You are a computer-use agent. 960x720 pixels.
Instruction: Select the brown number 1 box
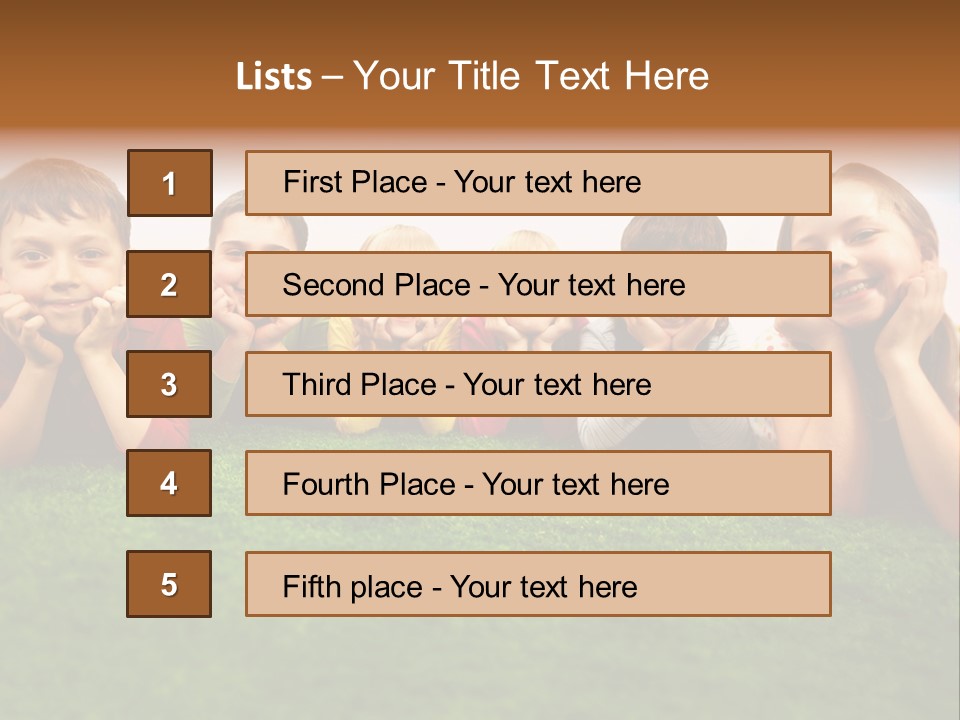169,183
